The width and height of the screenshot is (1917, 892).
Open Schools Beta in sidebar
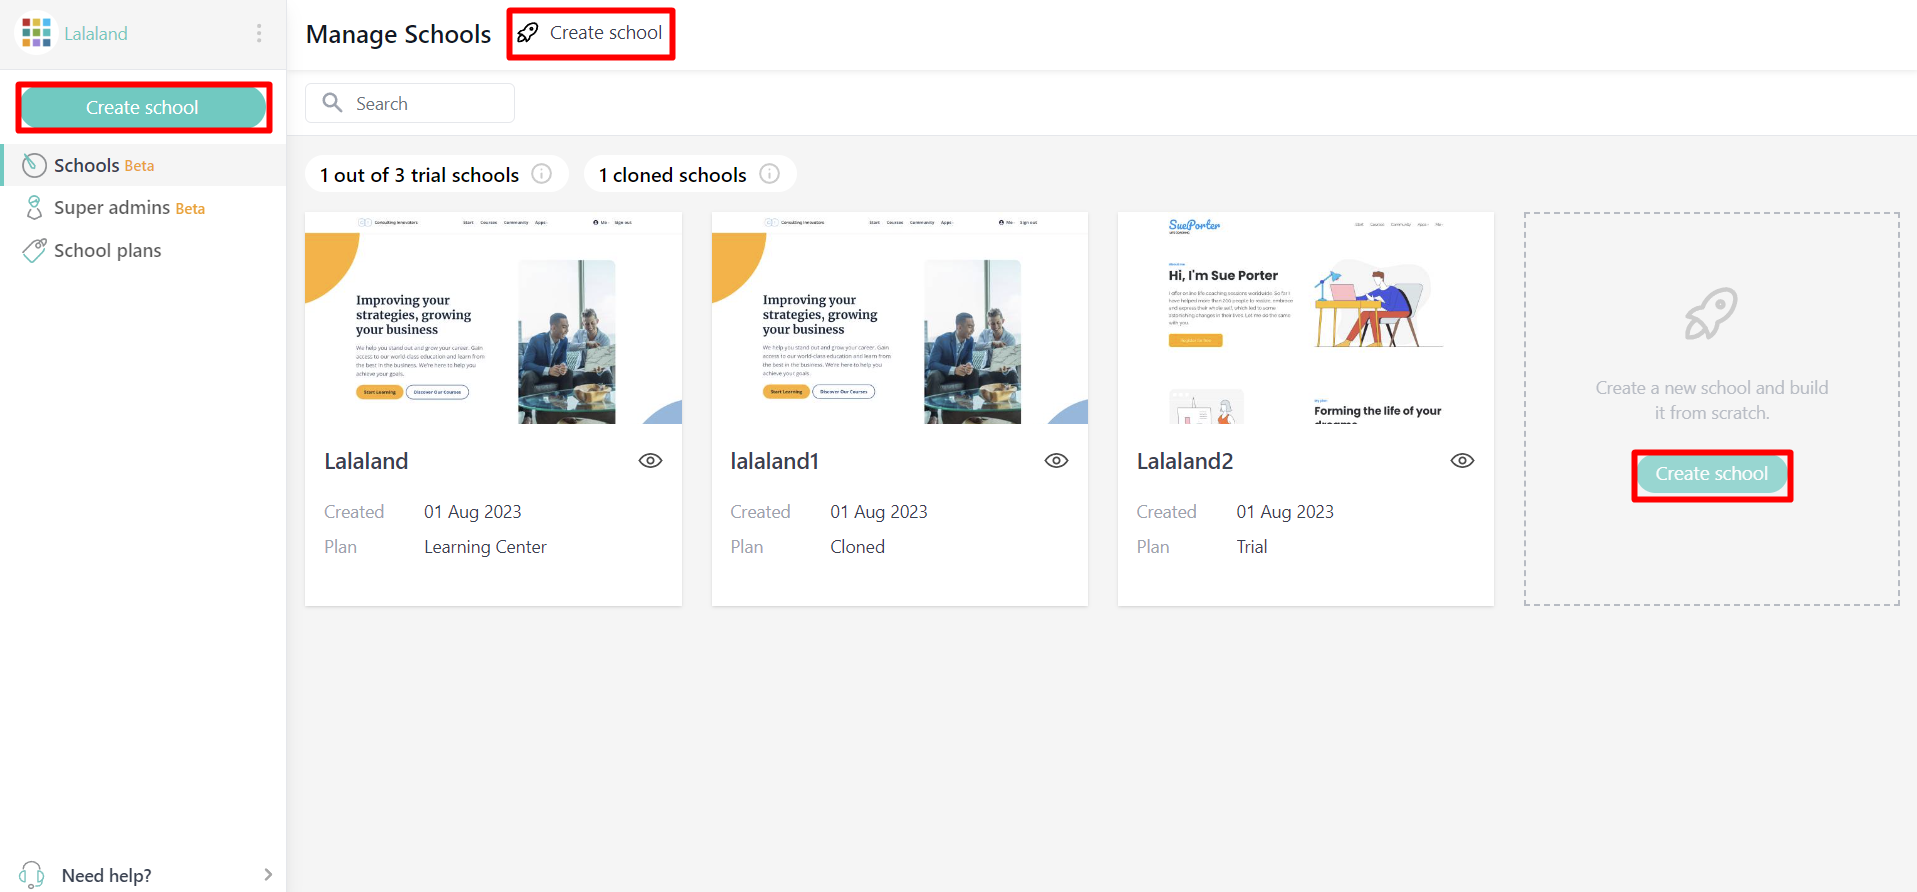coord(104,165)
